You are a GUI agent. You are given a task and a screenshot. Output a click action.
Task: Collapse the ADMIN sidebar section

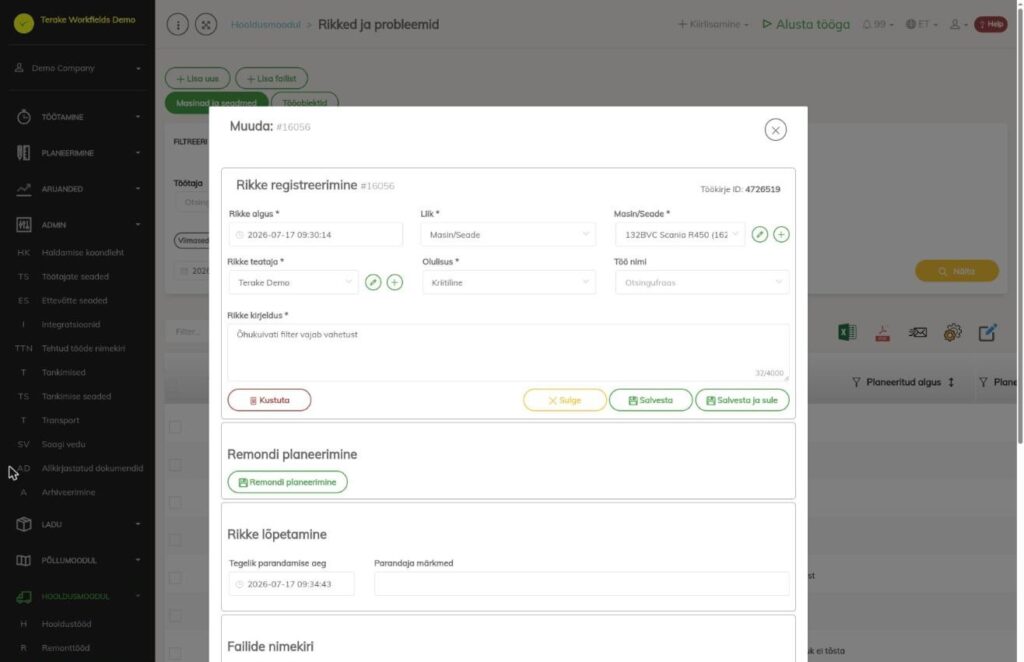(x=77, y=225)
